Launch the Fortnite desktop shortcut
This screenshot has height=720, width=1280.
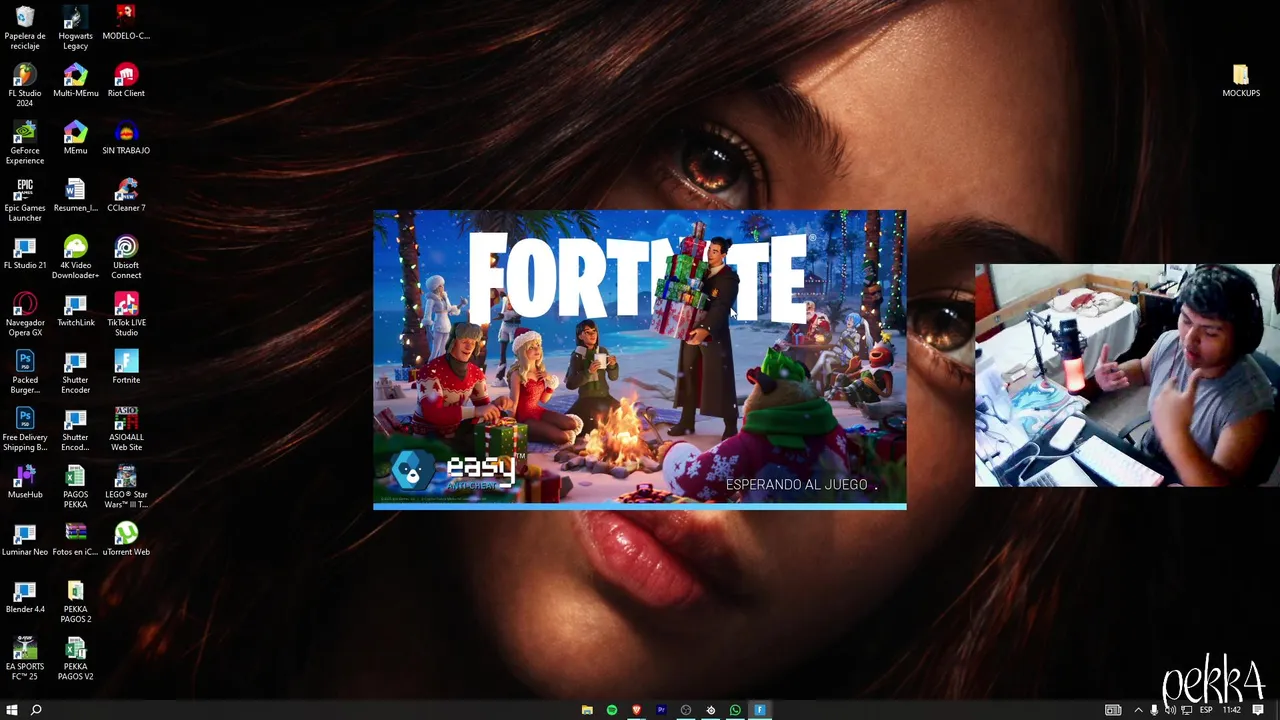[x=126, y=366]
